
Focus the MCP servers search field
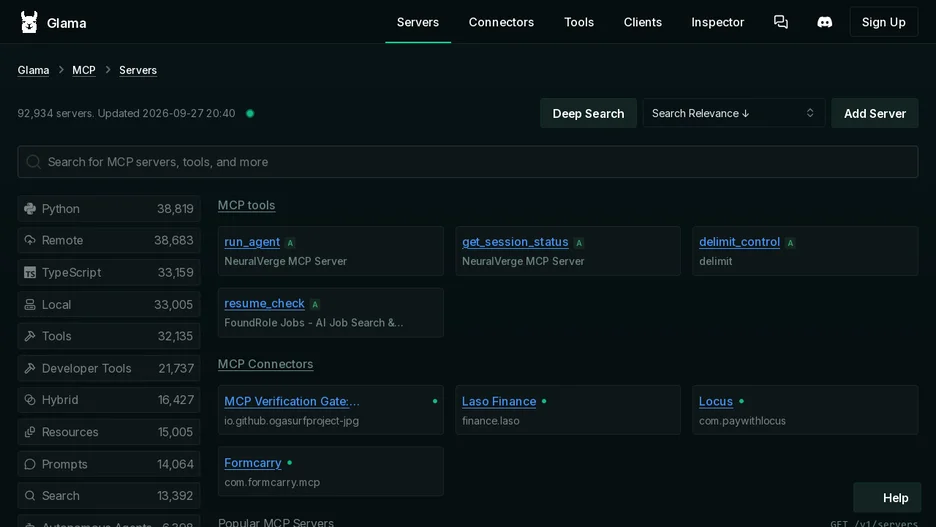point(467,162)
